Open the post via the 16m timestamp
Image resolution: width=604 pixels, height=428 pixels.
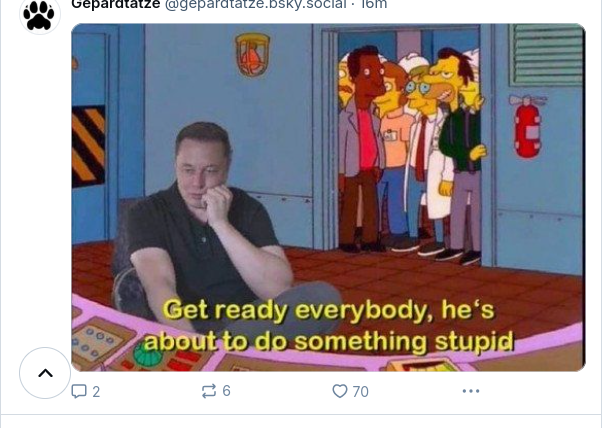point(374,5)
